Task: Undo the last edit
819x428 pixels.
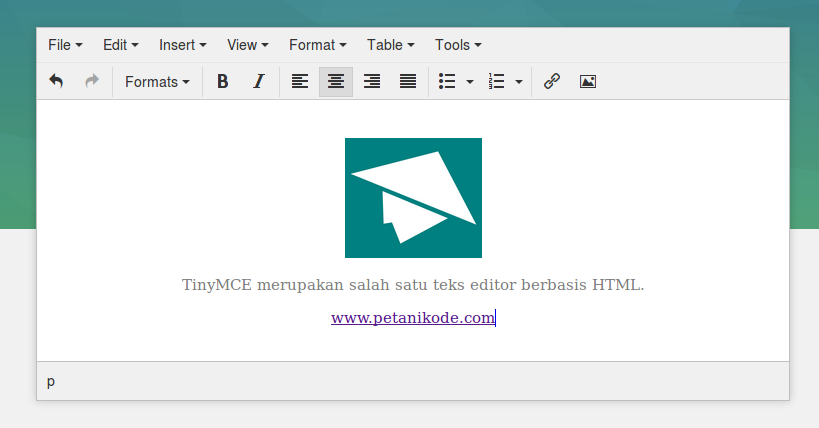Action: coord(56,82)
